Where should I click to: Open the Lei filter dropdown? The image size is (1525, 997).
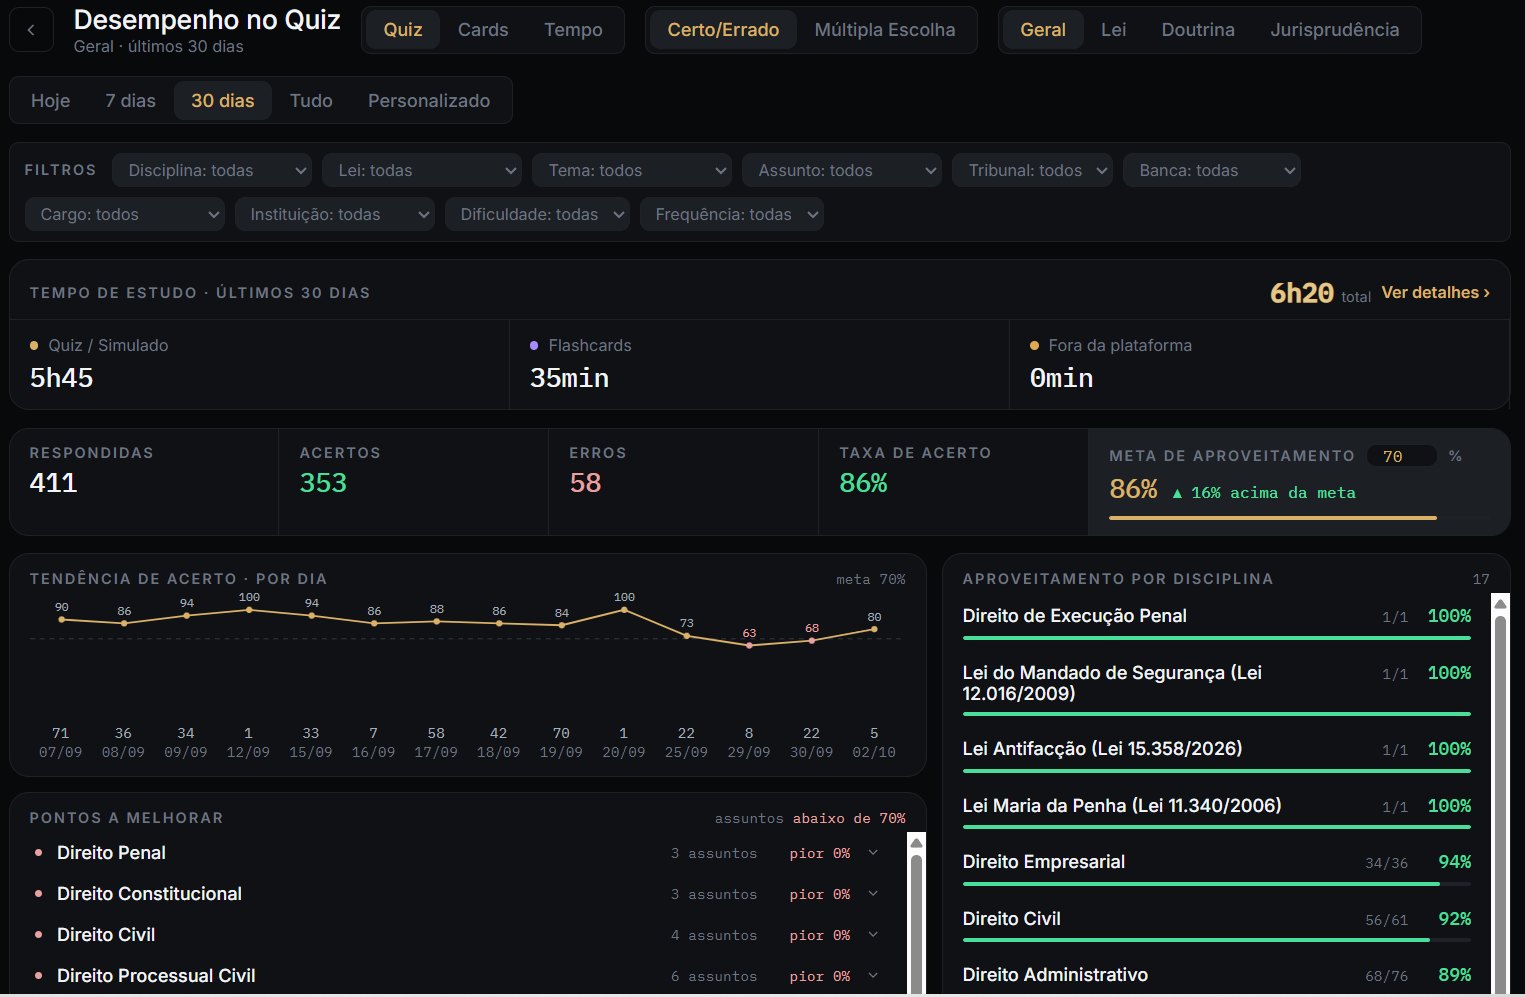(422, 171)
